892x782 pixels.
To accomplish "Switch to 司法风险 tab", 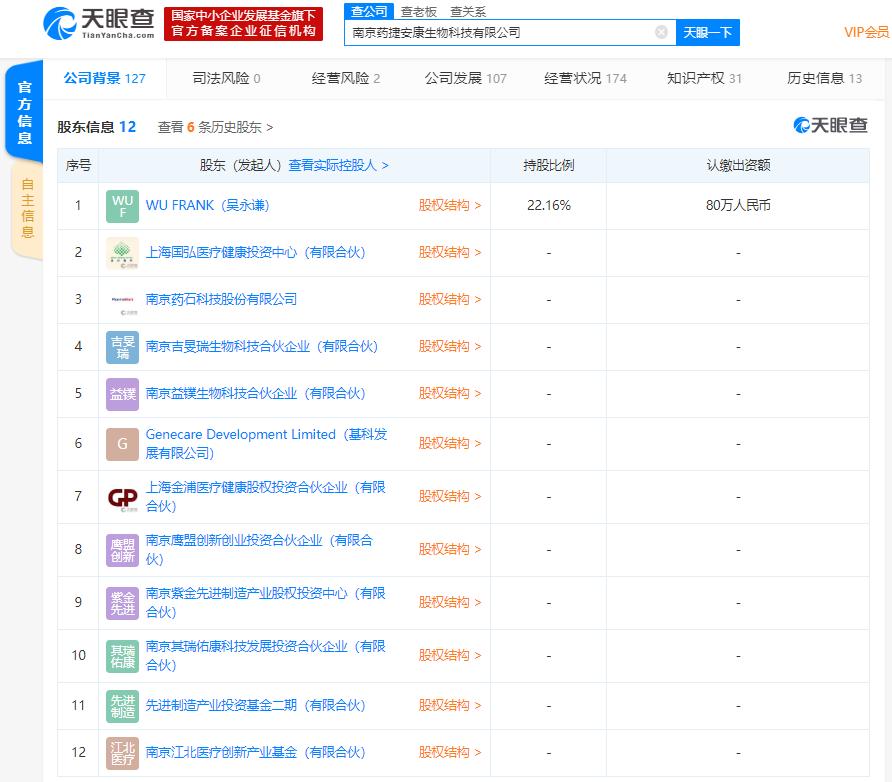I will 226,78.
